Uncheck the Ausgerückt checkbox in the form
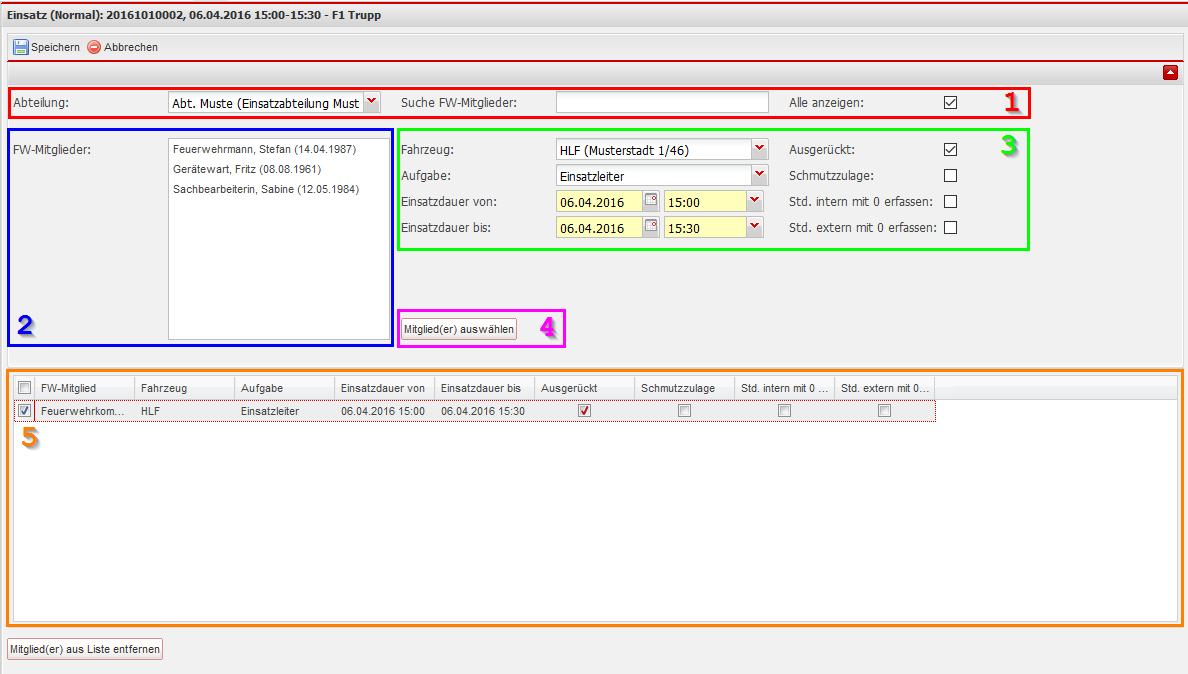 950,150
